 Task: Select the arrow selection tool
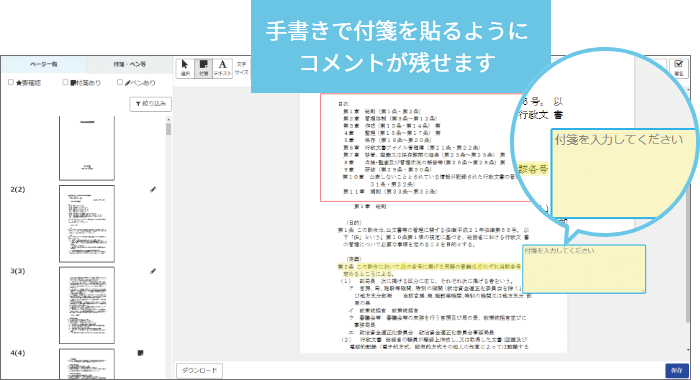[x=185, y=68]
